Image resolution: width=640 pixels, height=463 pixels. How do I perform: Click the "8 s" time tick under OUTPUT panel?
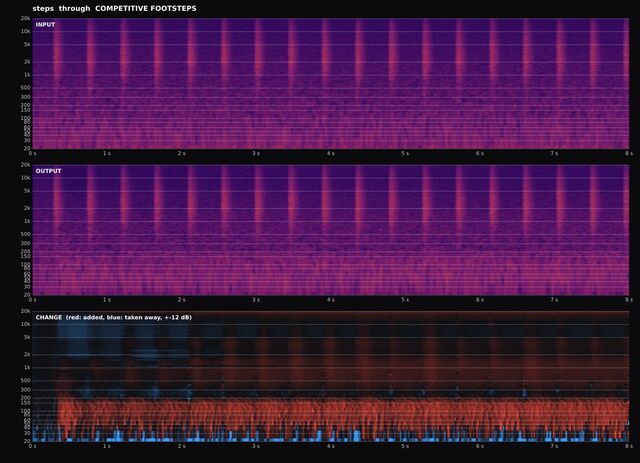click(629, 300)
